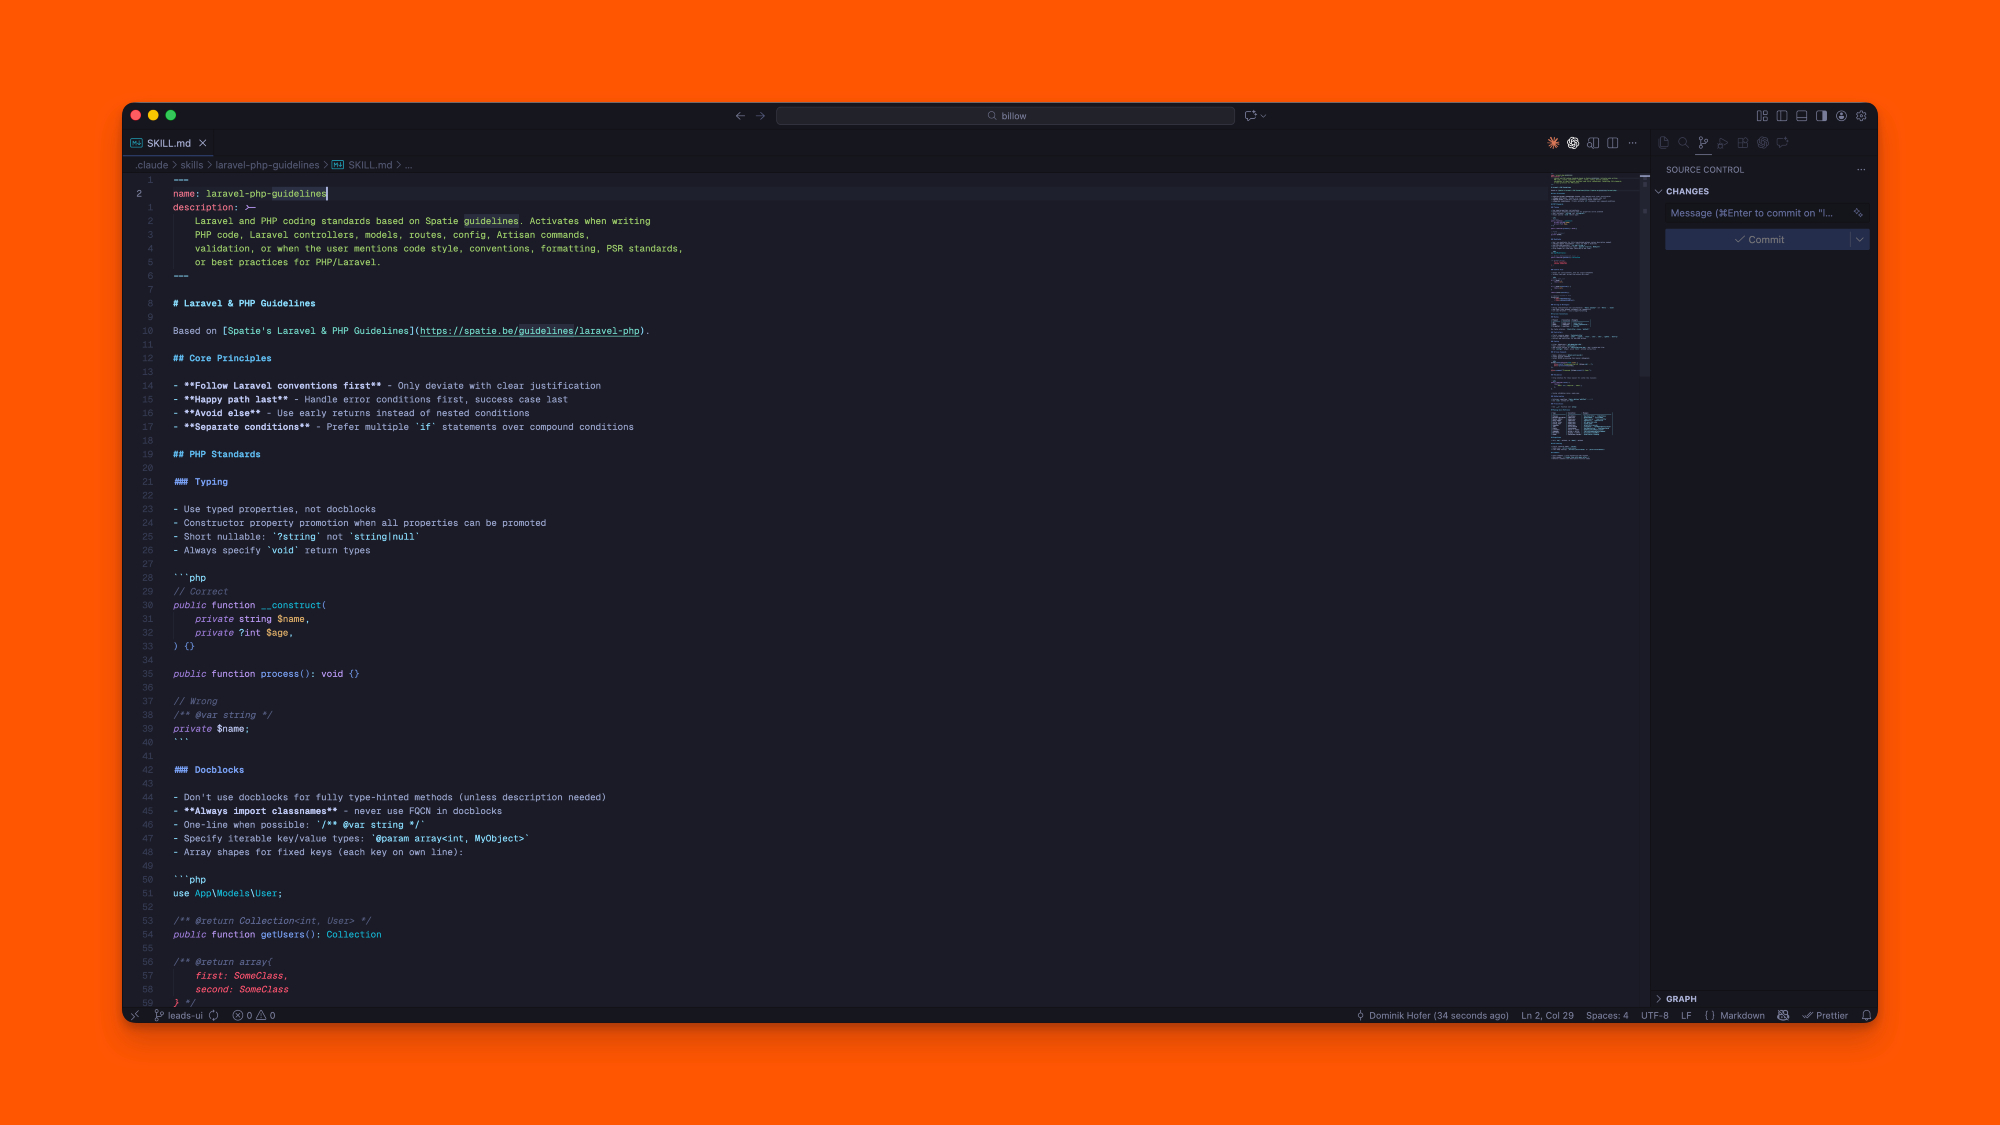2000x1125 pixels.
Task: Open Source Control more actions ellipsis
Action: point(1861,170)
